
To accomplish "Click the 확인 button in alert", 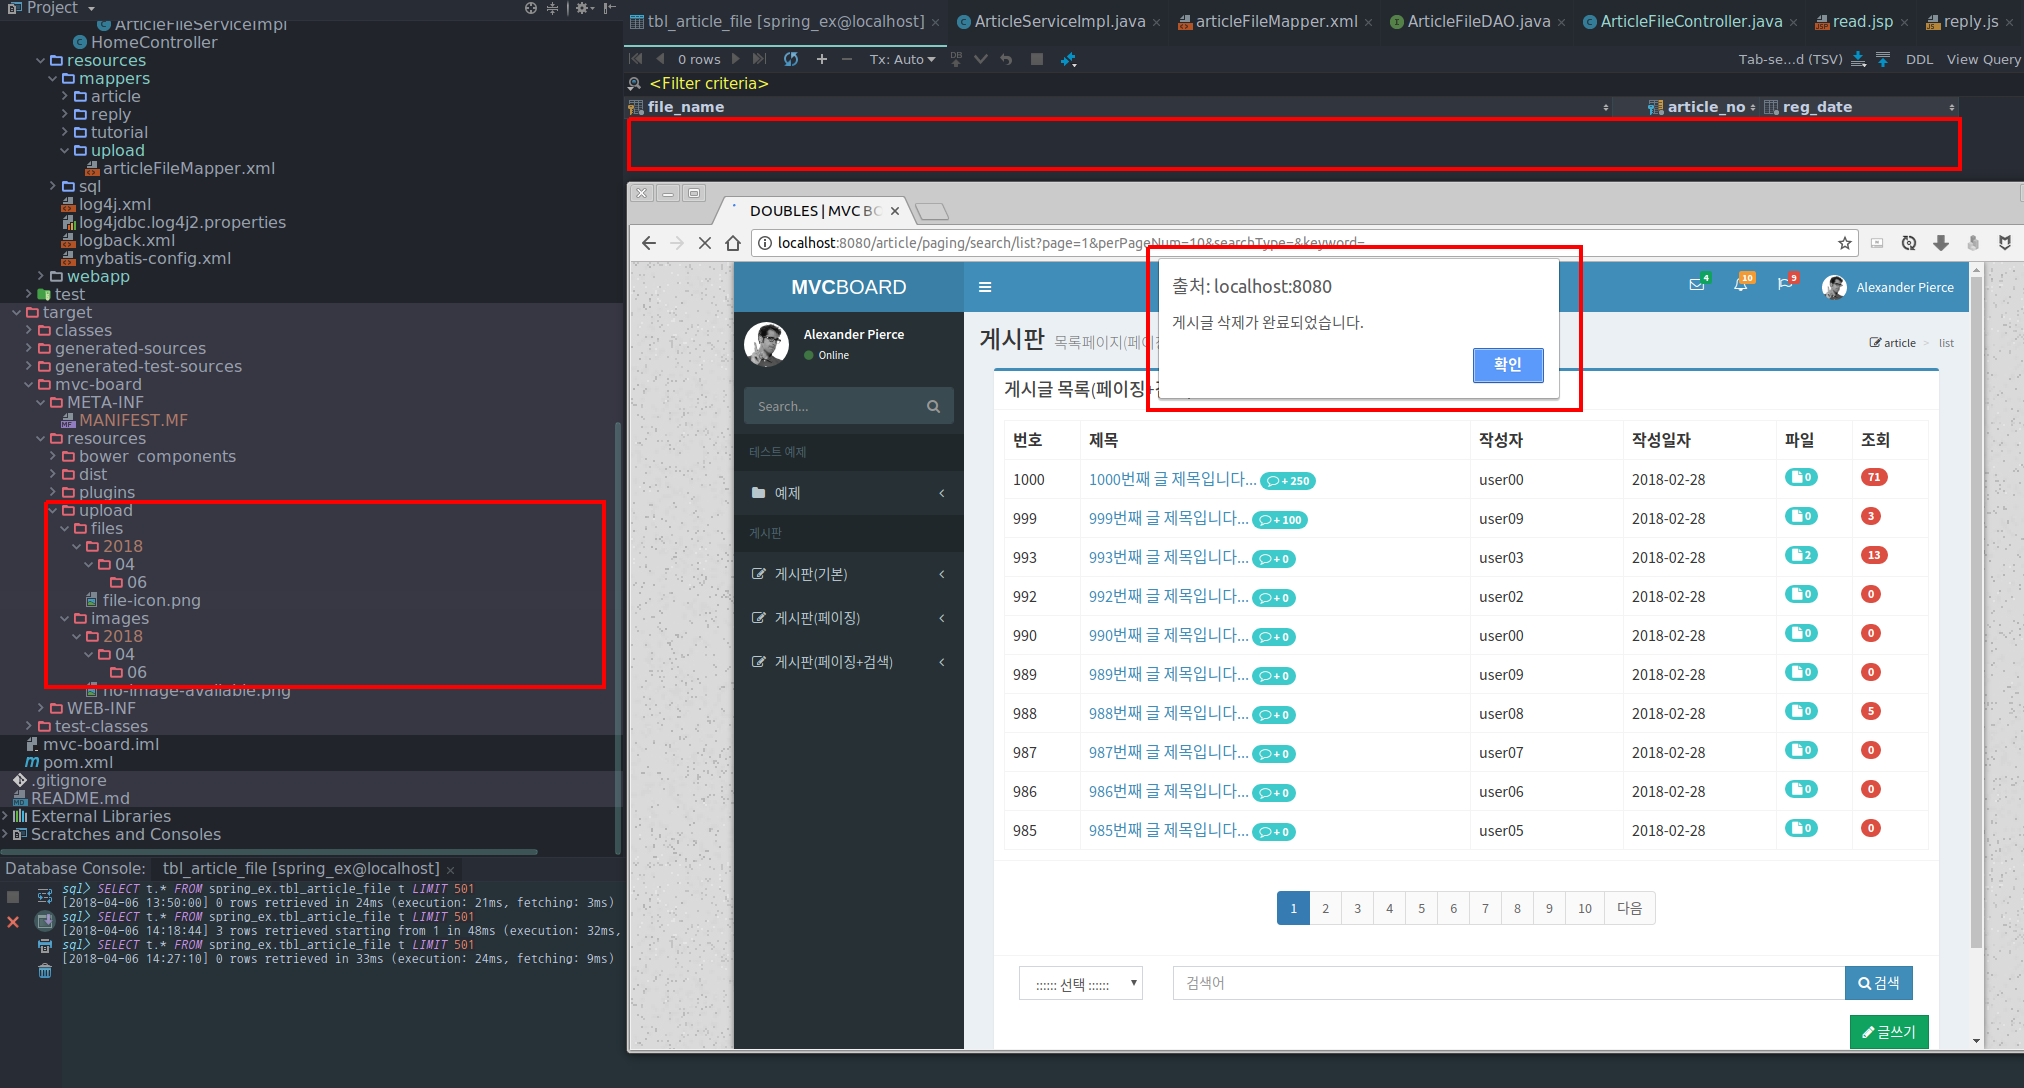I will pos(1507,365).
